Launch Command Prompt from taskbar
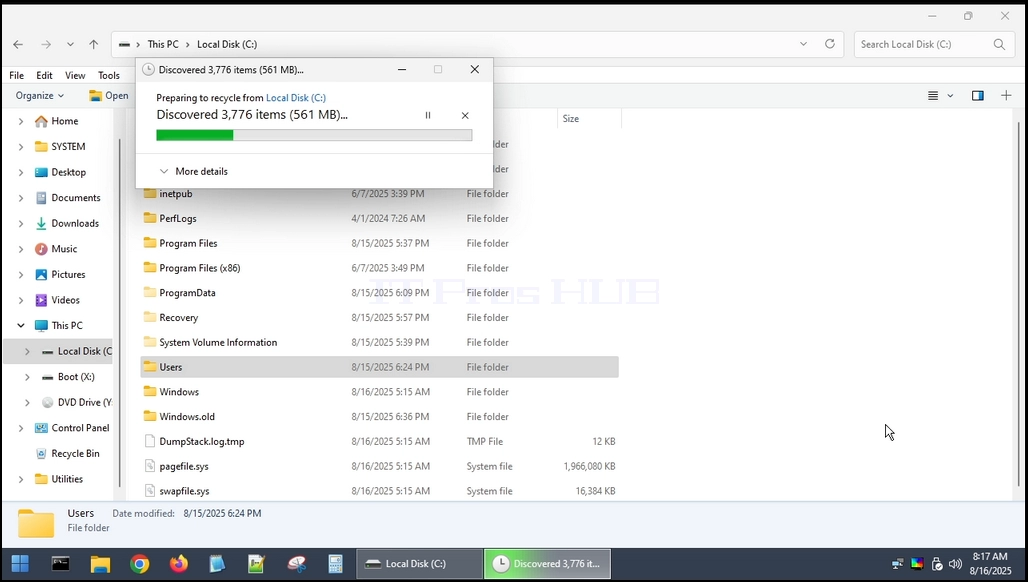The image size is (1028, 582). click(60, 564)
